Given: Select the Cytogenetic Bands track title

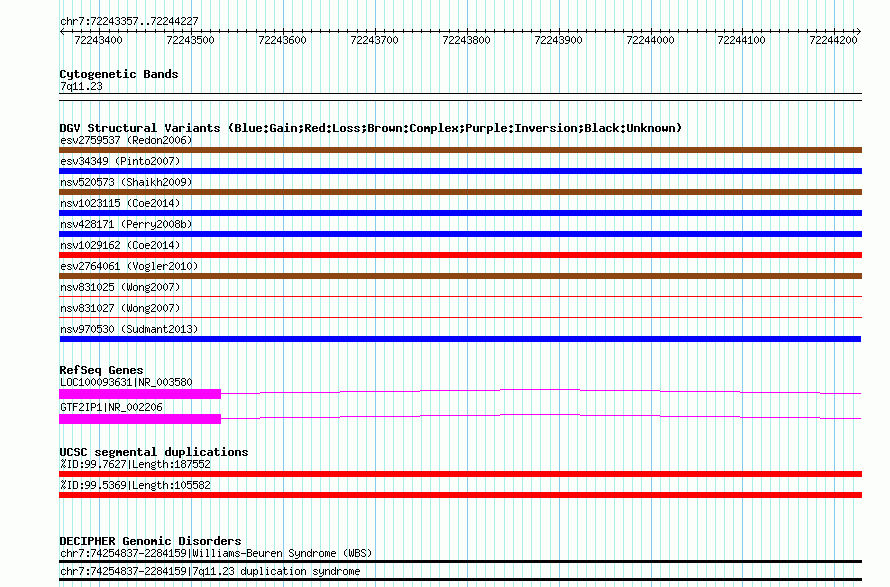Looking at the screenshot, I should (x=119, y=74).
